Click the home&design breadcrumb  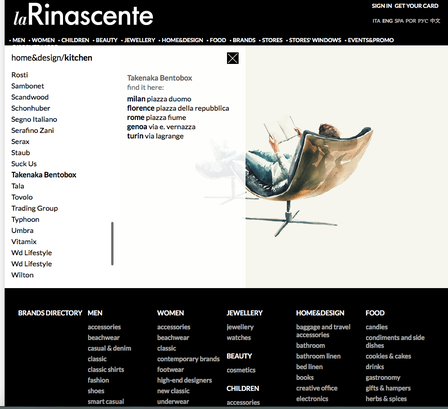tap(36, 58)
